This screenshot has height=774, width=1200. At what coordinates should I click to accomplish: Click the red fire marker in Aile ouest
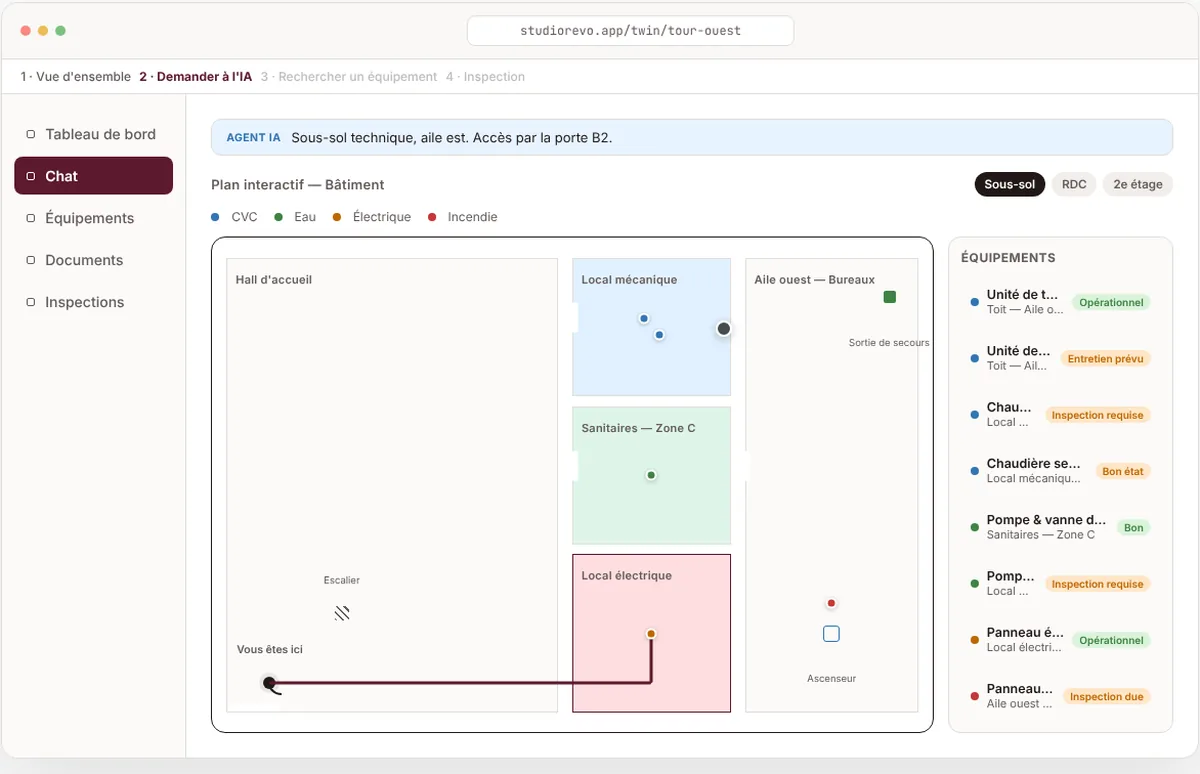pyautogui.click(x=831, y=603)
